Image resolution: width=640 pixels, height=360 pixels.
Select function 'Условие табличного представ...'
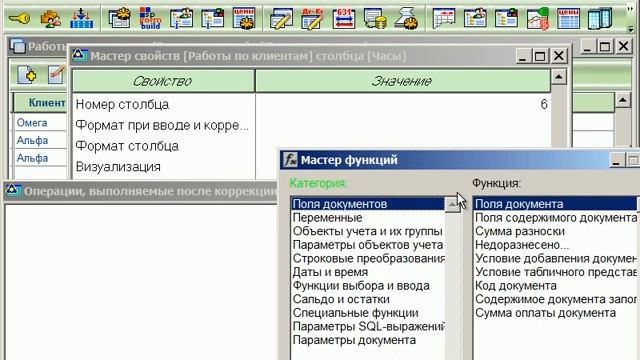click(556, 272)
